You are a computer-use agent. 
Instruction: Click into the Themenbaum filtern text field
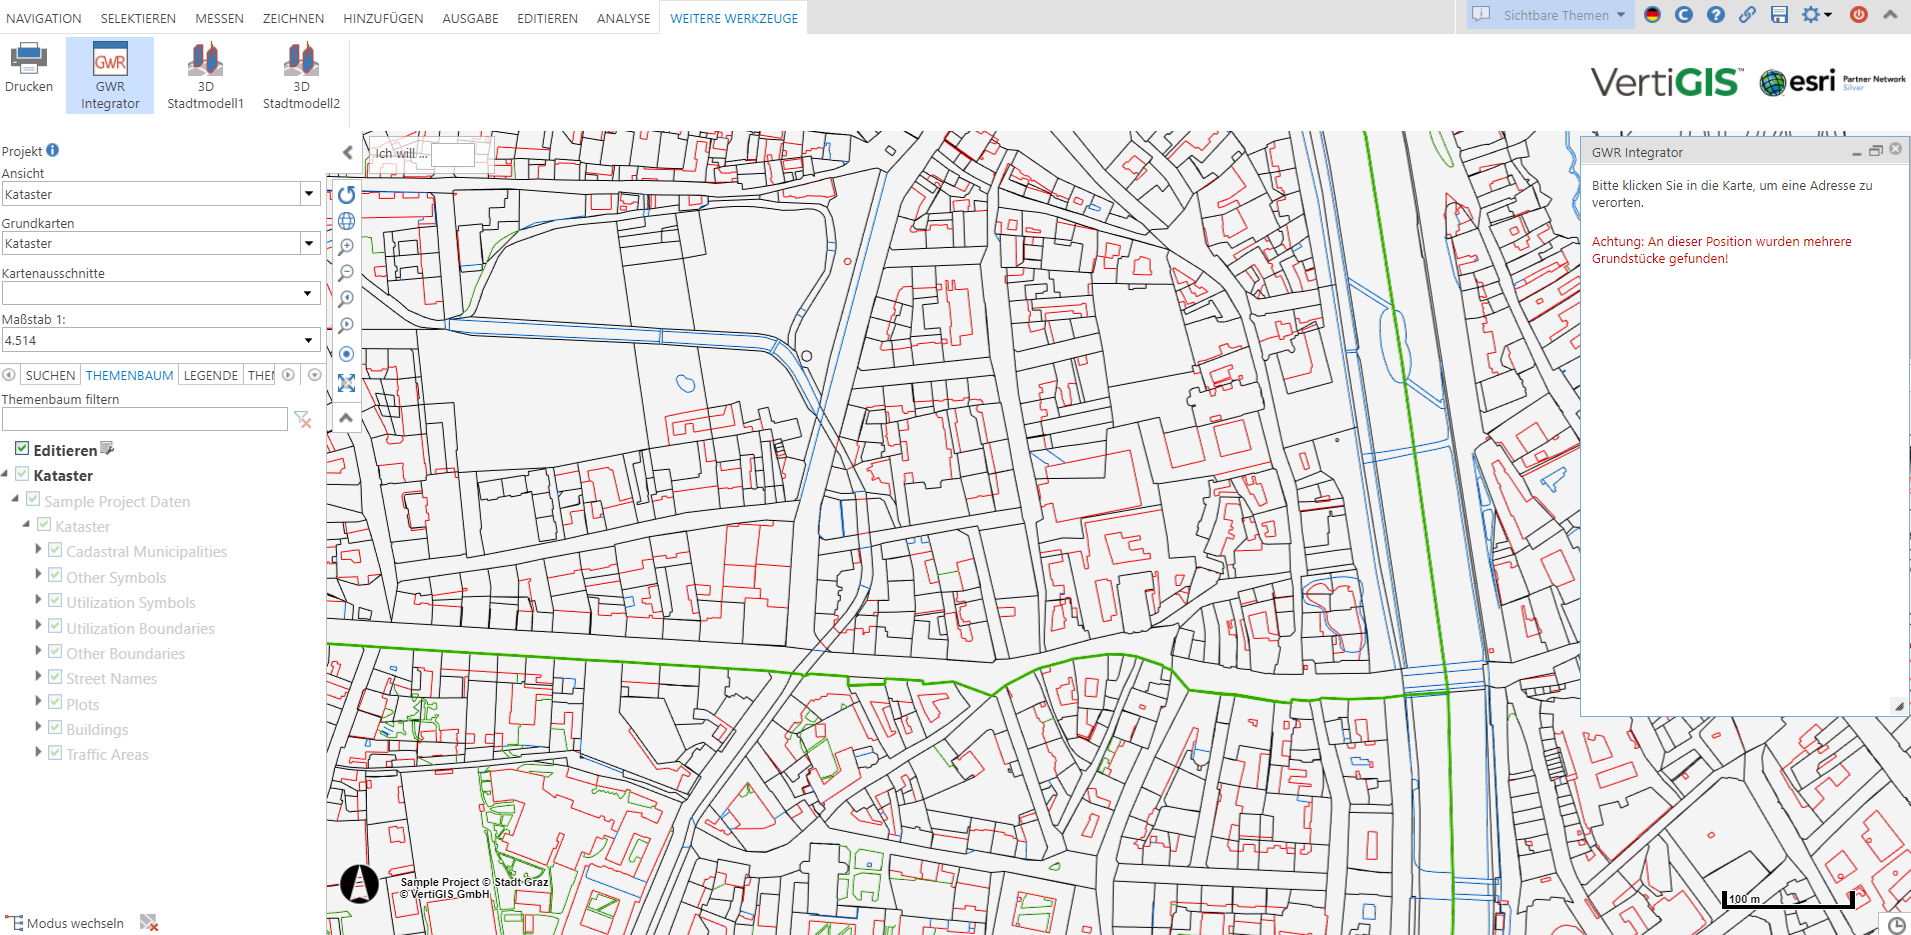pyautogui.click(x=145, y=420)
